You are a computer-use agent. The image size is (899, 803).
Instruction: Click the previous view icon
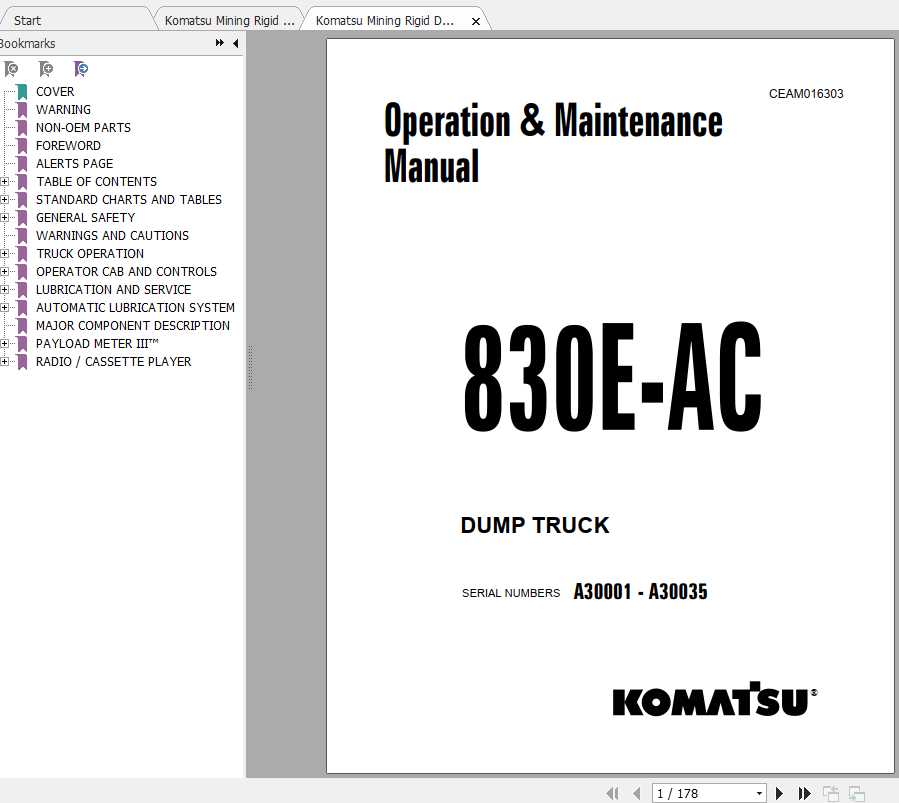(x=831, y=793)
